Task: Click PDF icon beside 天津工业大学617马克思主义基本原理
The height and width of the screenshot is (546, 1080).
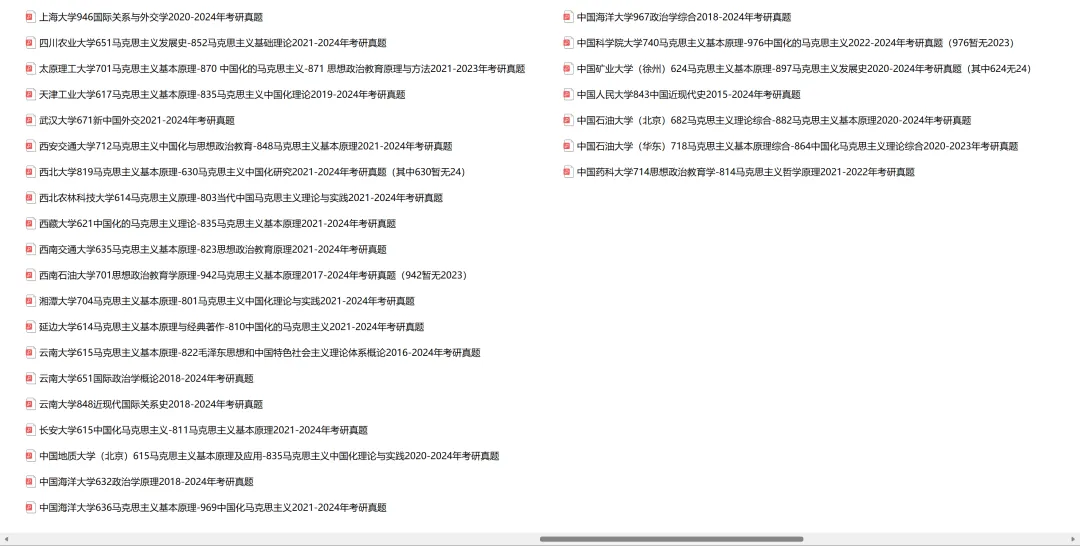Action: click(30, 94)
